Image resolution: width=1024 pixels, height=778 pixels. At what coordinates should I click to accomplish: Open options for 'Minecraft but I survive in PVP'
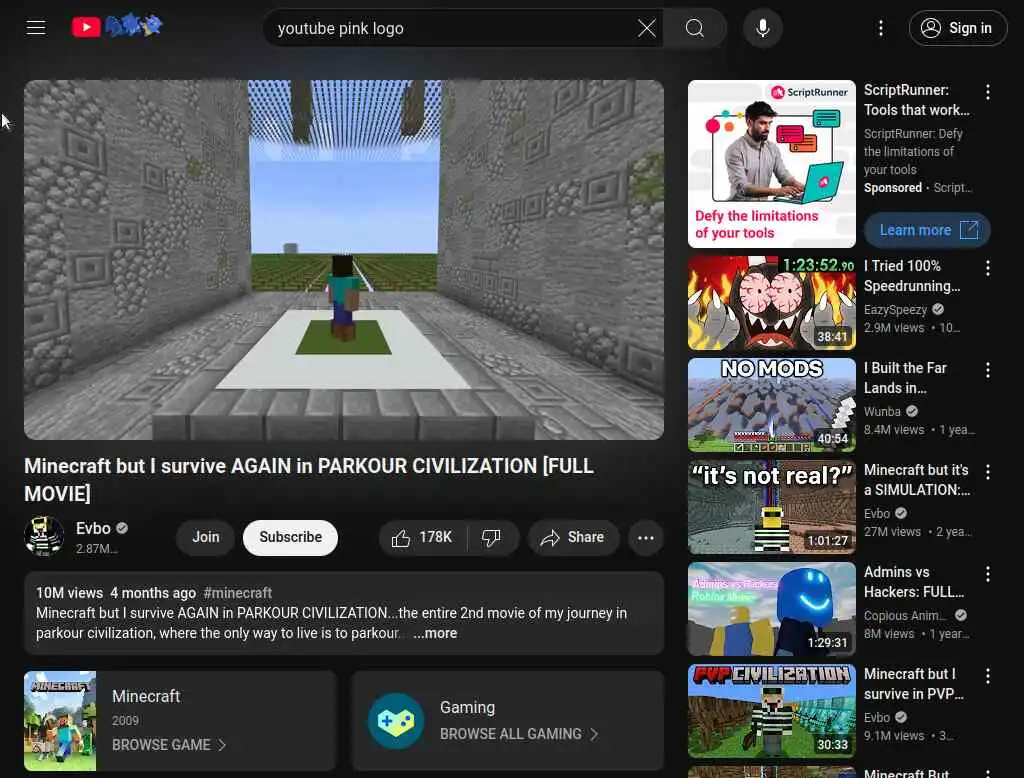[x=988, y=675]
